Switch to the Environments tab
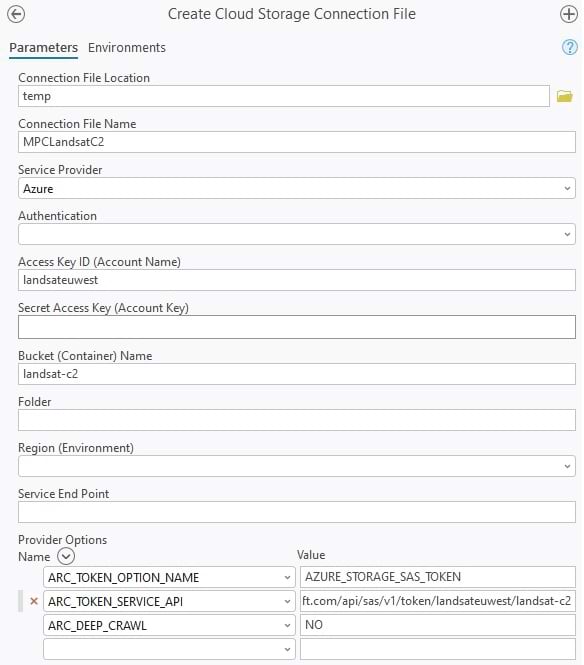This screenshot has height=665, width=584. tap(127, 48)
